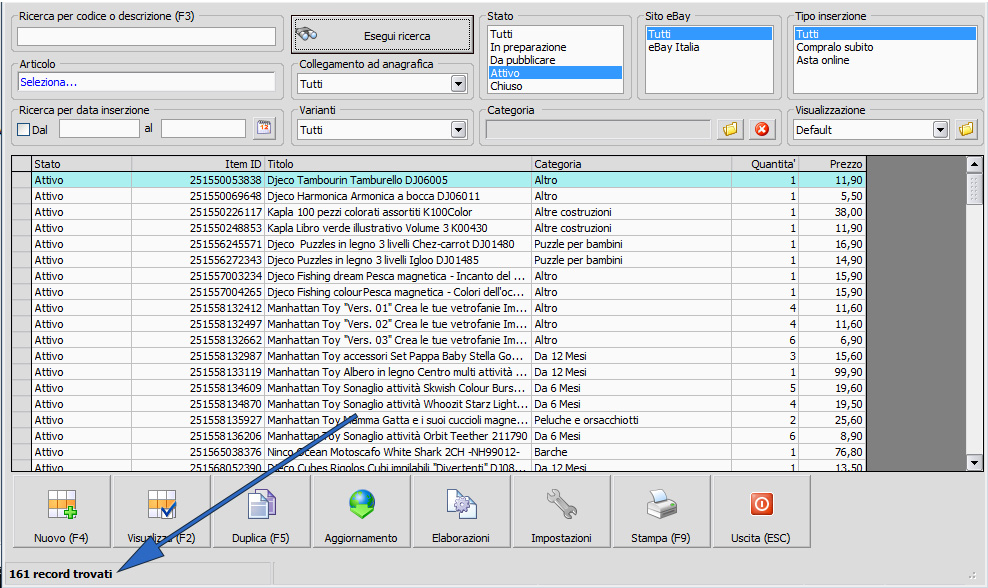
Task: Select Tutti in Stato list
Action: (x=555, y=33)
